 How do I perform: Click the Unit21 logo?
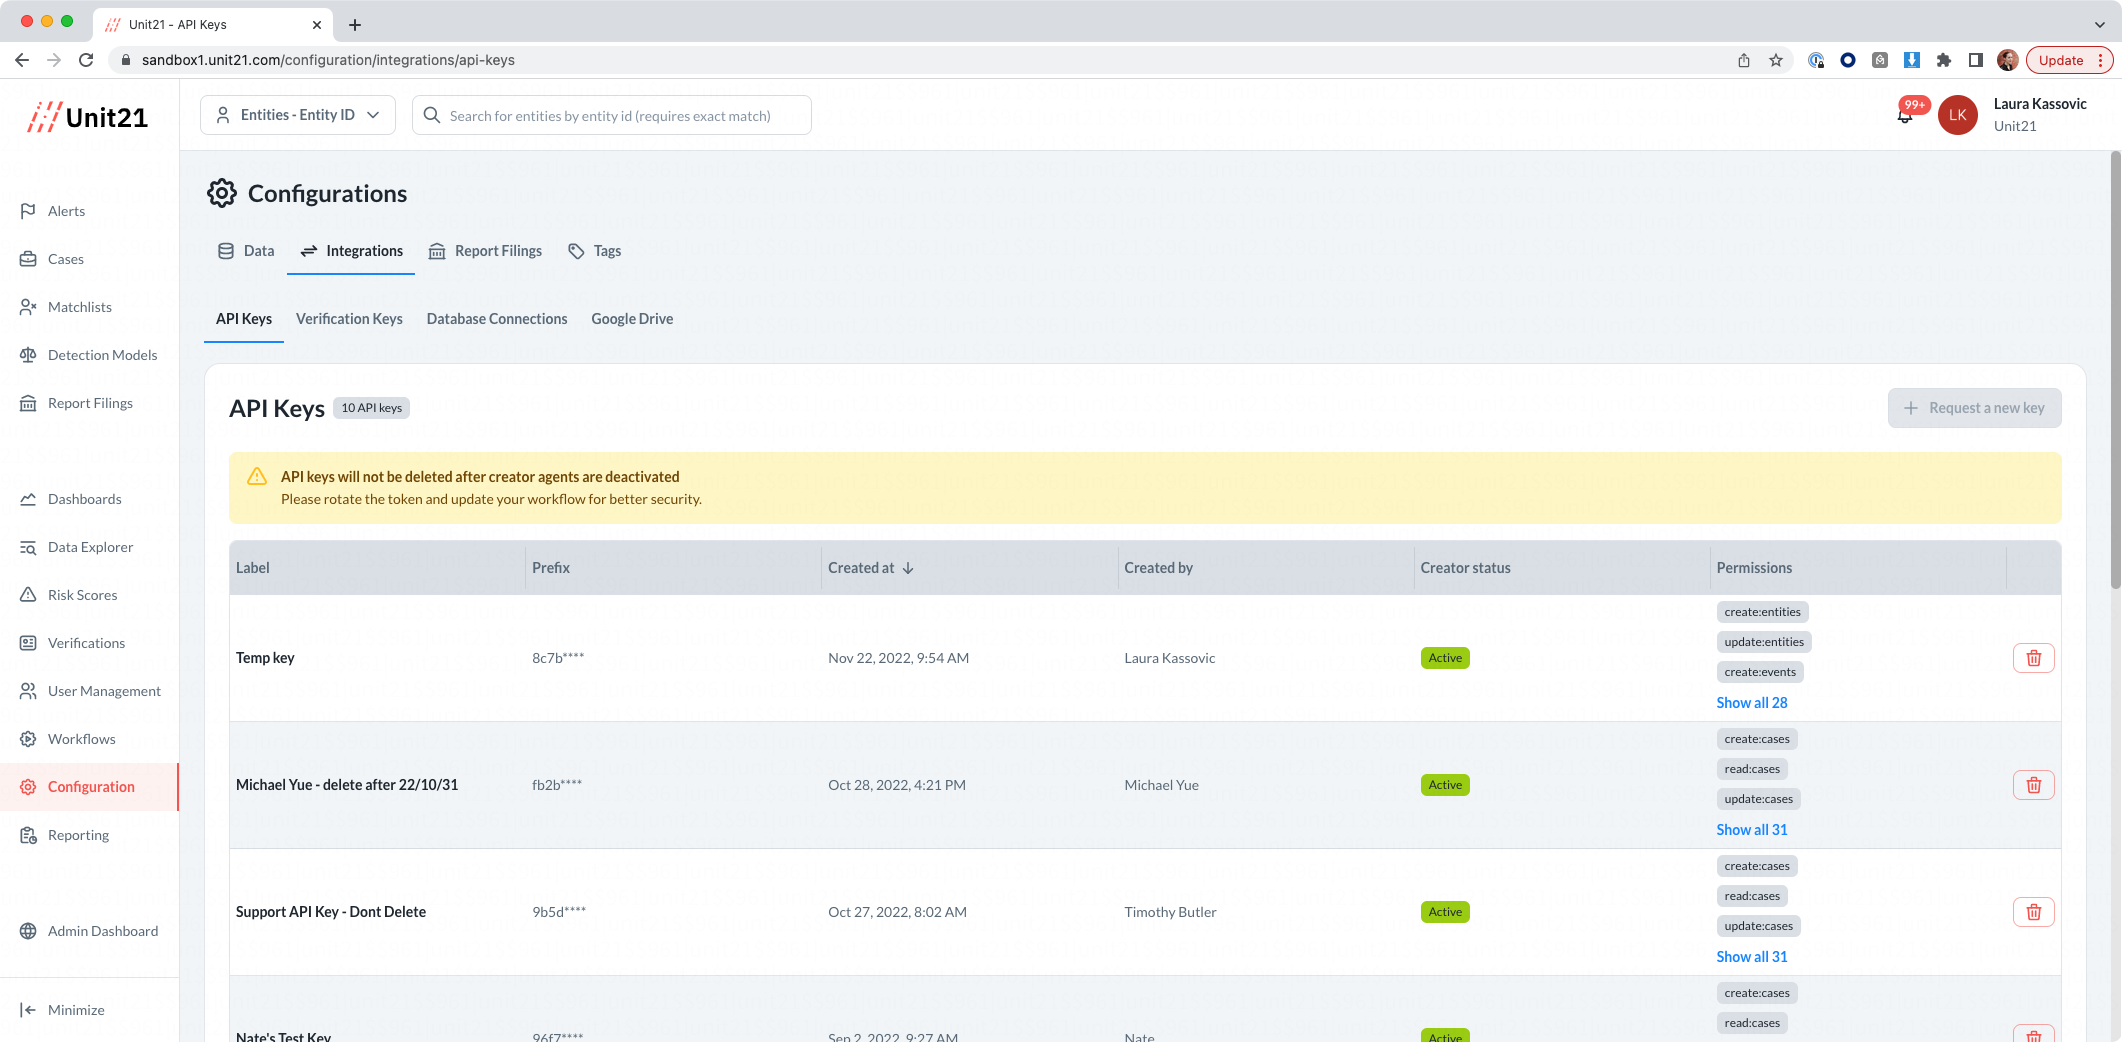[88, 117]
